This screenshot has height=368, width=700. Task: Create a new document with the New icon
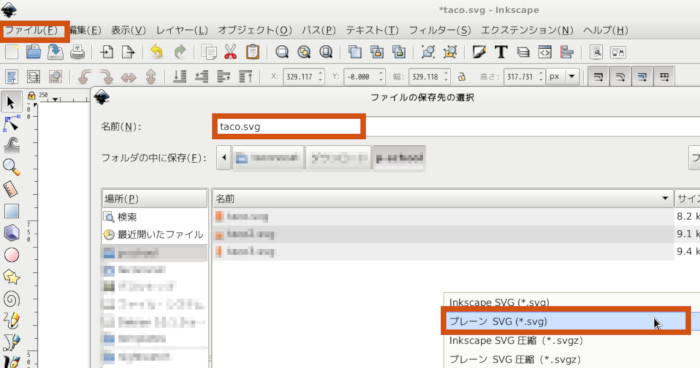coord(12,52)
